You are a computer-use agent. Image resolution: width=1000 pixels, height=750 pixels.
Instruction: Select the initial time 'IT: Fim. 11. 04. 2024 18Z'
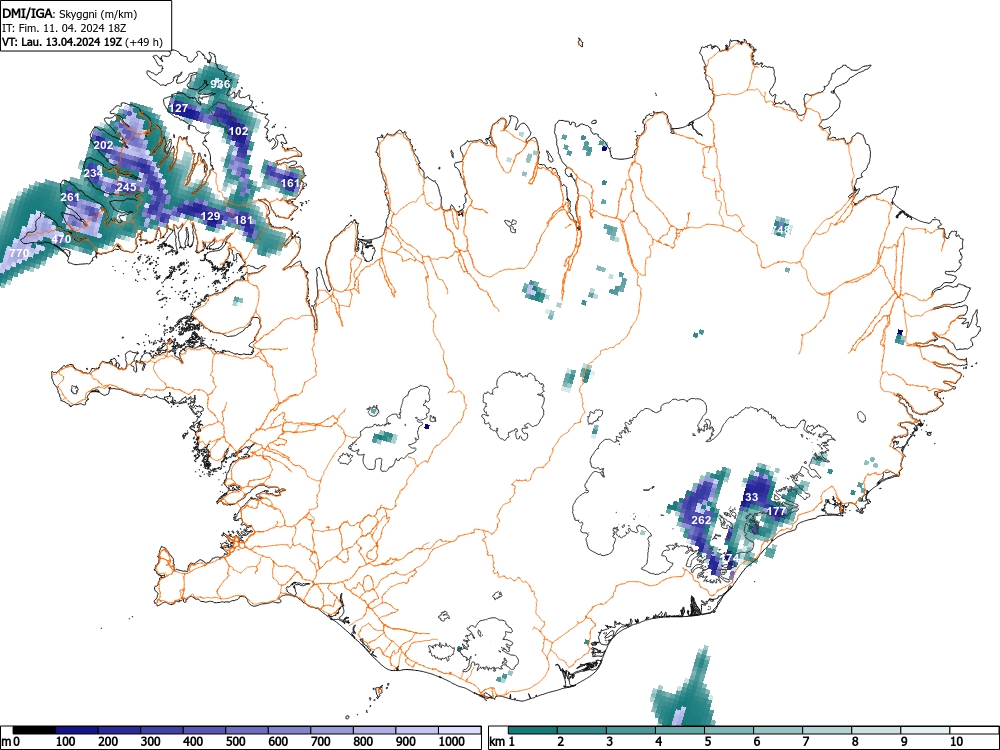coord(64,28)
